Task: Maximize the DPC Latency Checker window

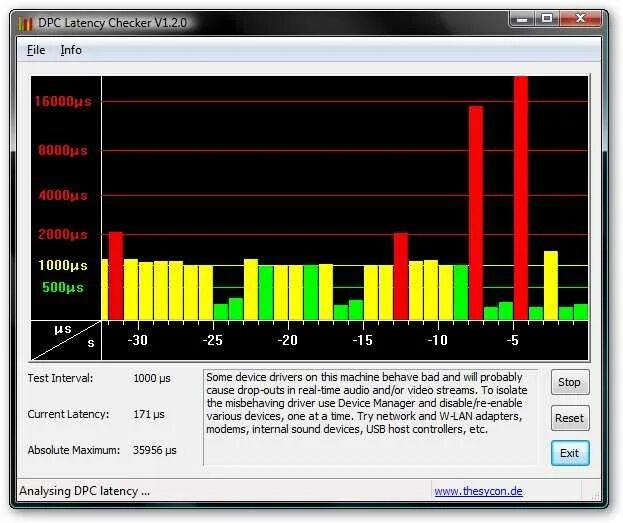Action: coord(547,19)
